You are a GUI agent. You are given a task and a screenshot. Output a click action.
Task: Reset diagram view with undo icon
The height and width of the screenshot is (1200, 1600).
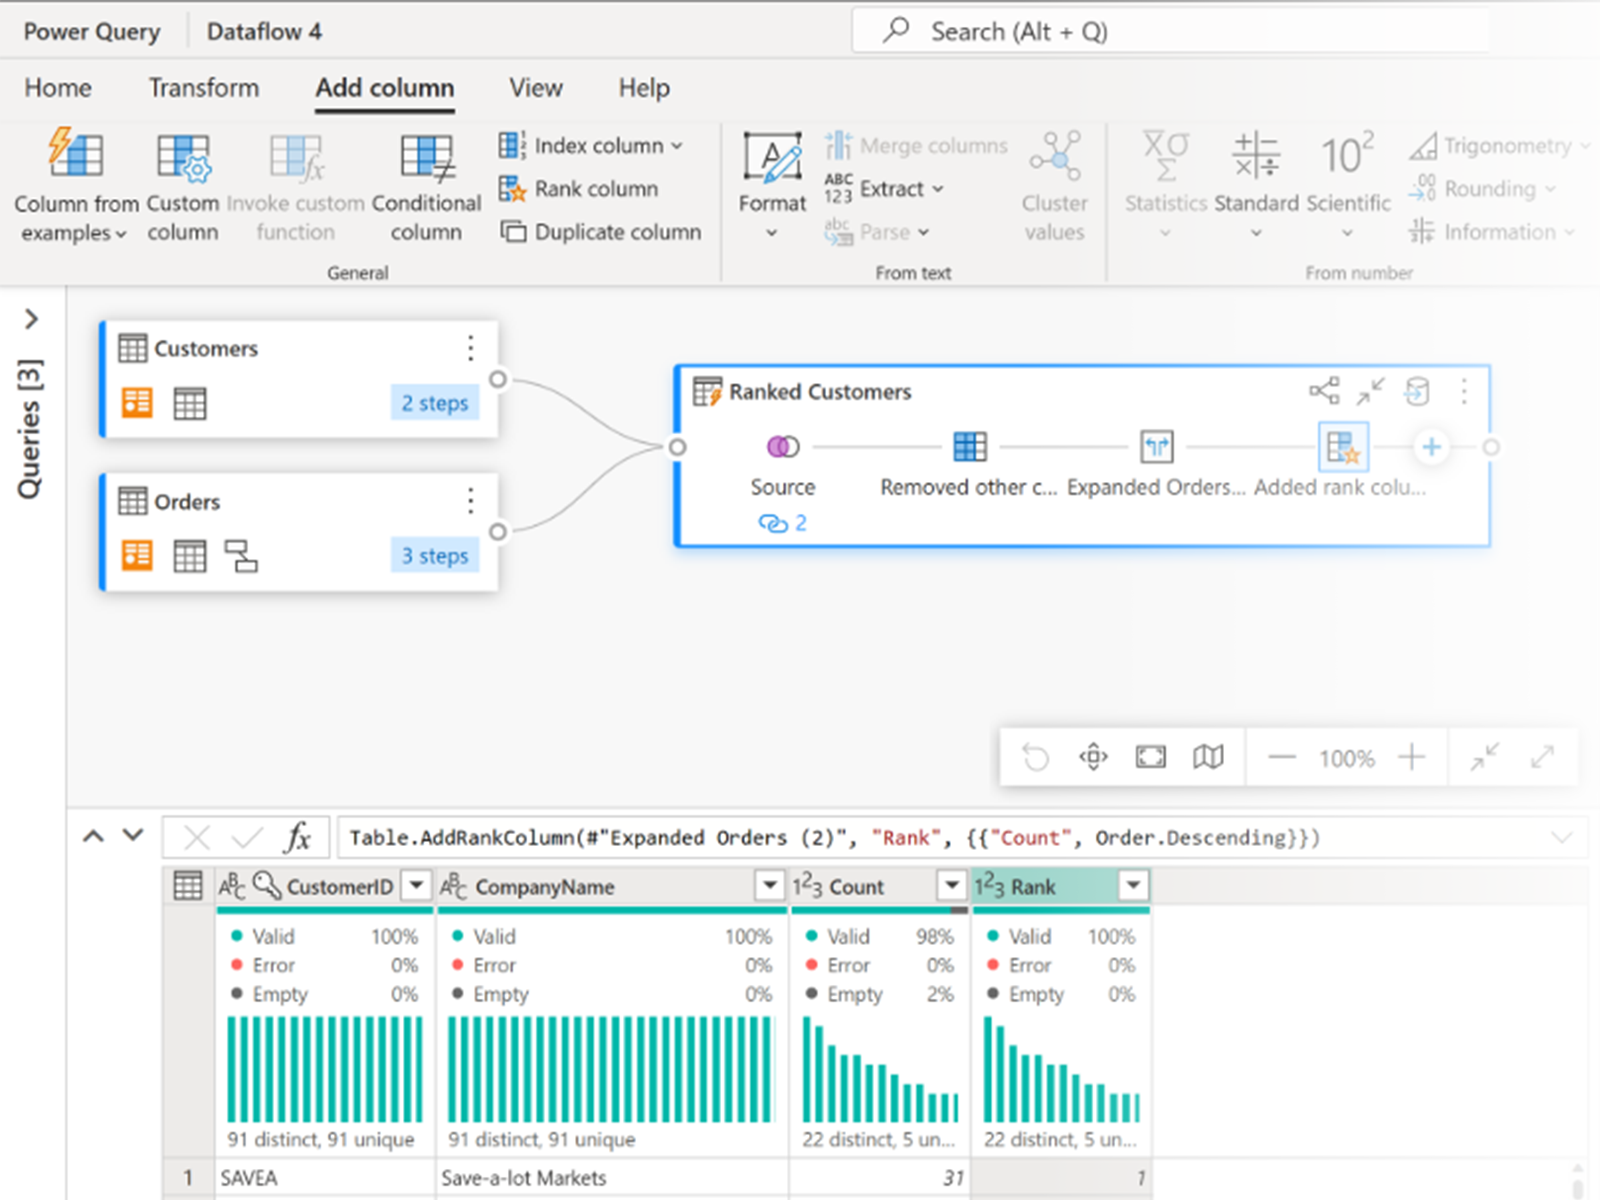point(1036,757)
